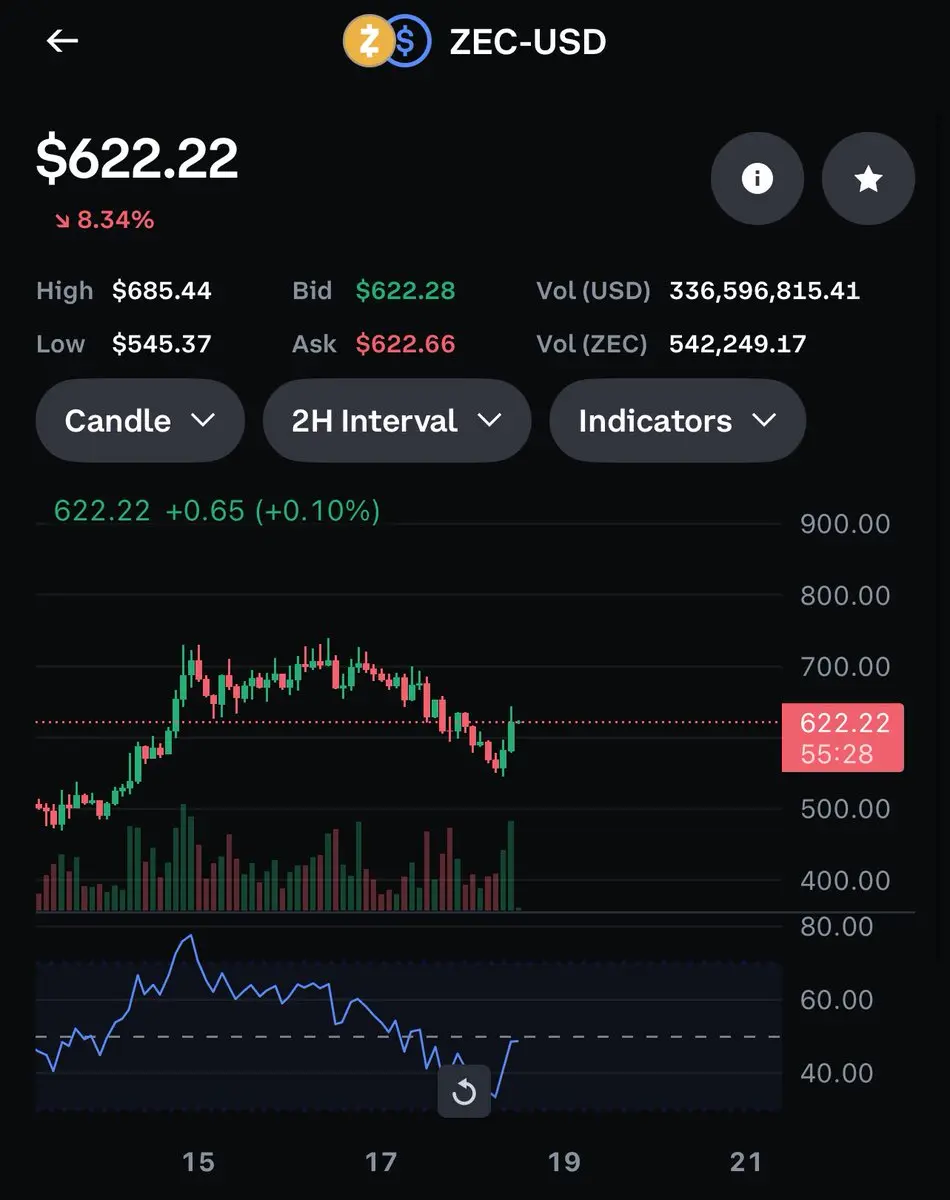Tap the date label 19

click(564, 1162)
